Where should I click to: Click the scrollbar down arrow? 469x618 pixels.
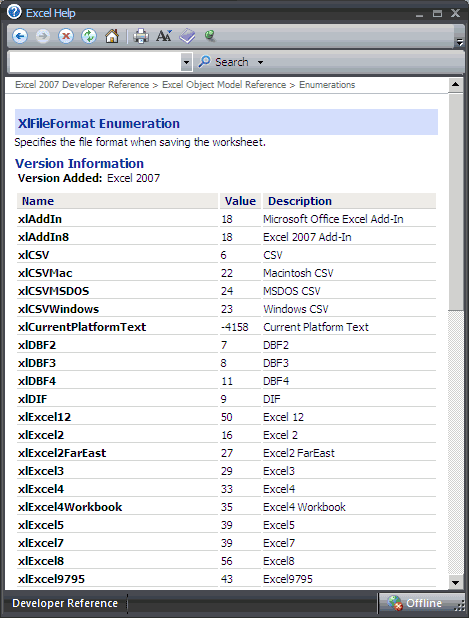456,583
